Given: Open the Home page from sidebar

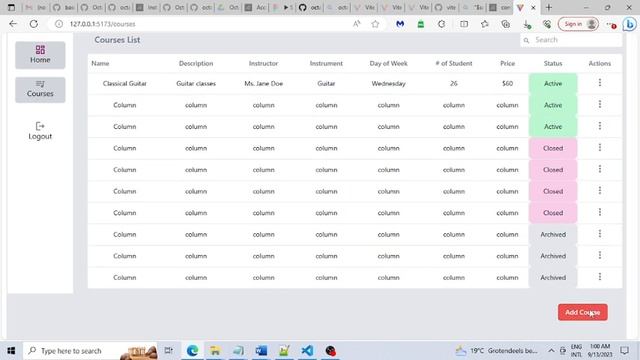Looking at the screenshot, I should tap(40, 55).
